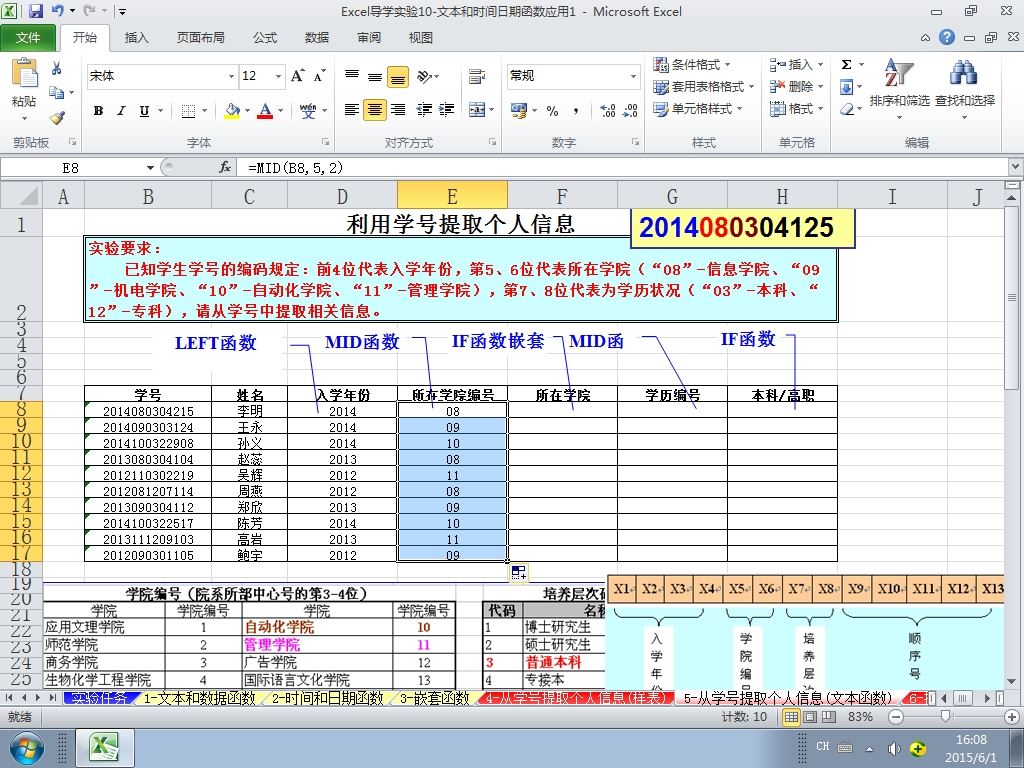Screen dimensions: 1024x768
Task: Apply the red font color
Action: 265,111
